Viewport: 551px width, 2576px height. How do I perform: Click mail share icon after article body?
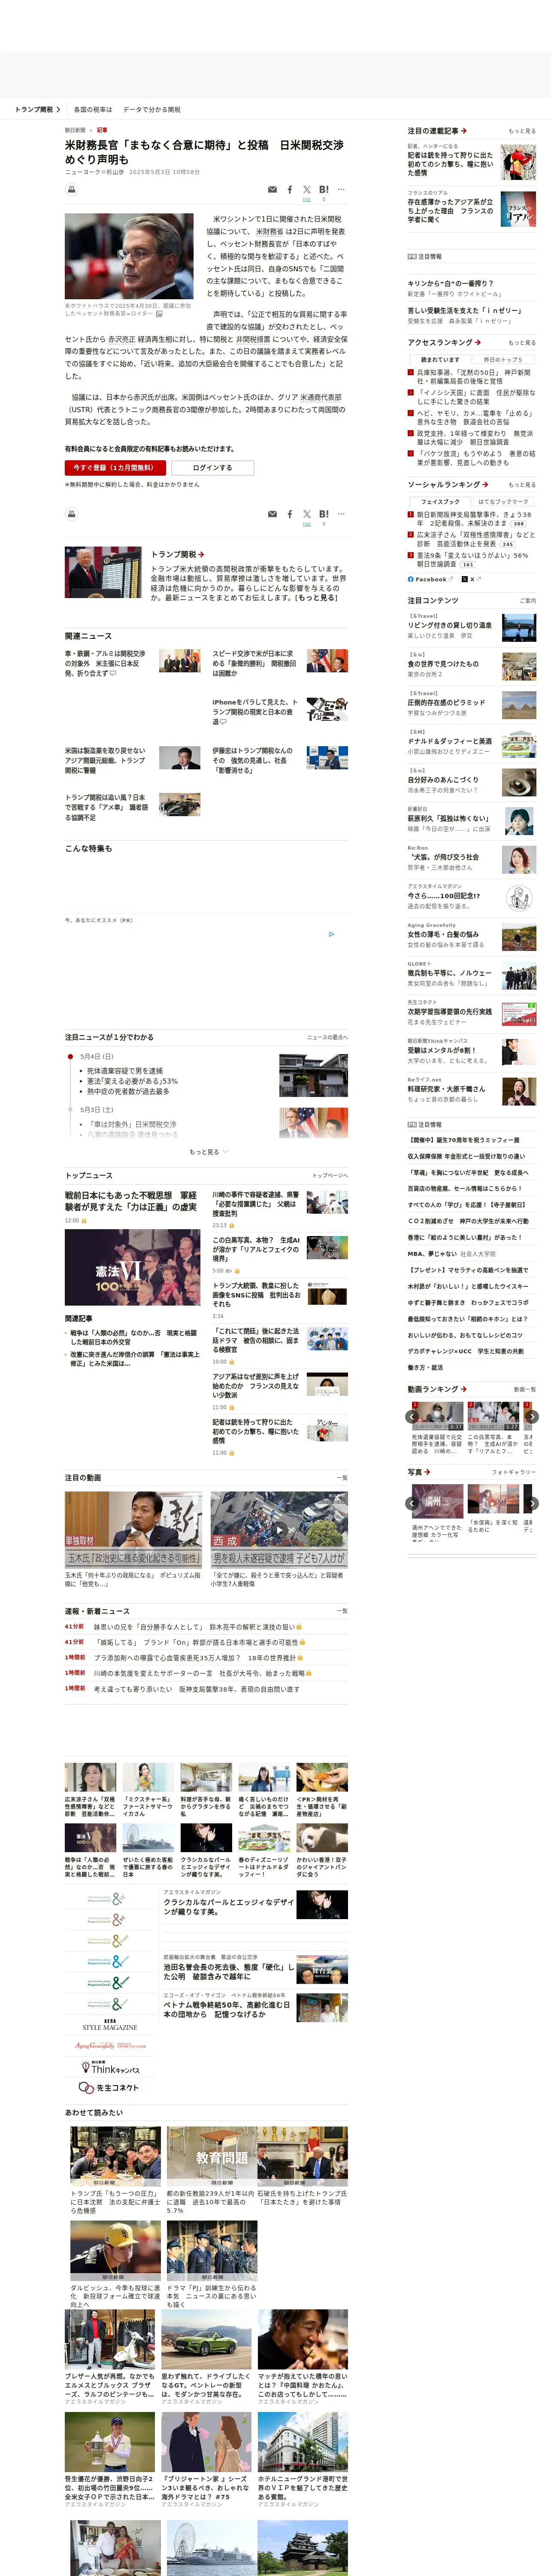click(x=272, y=514)
